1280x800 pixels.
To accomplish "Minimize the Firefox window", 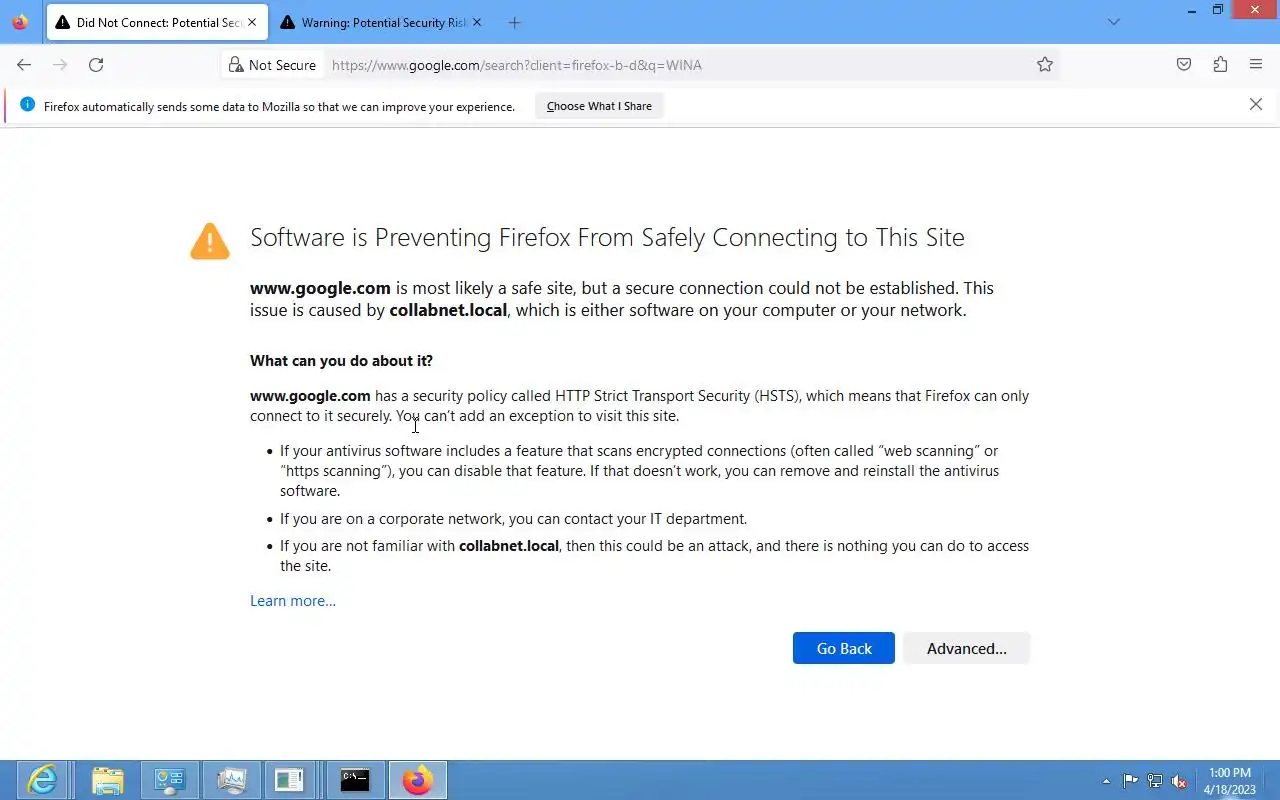I will coord(1191,10).
